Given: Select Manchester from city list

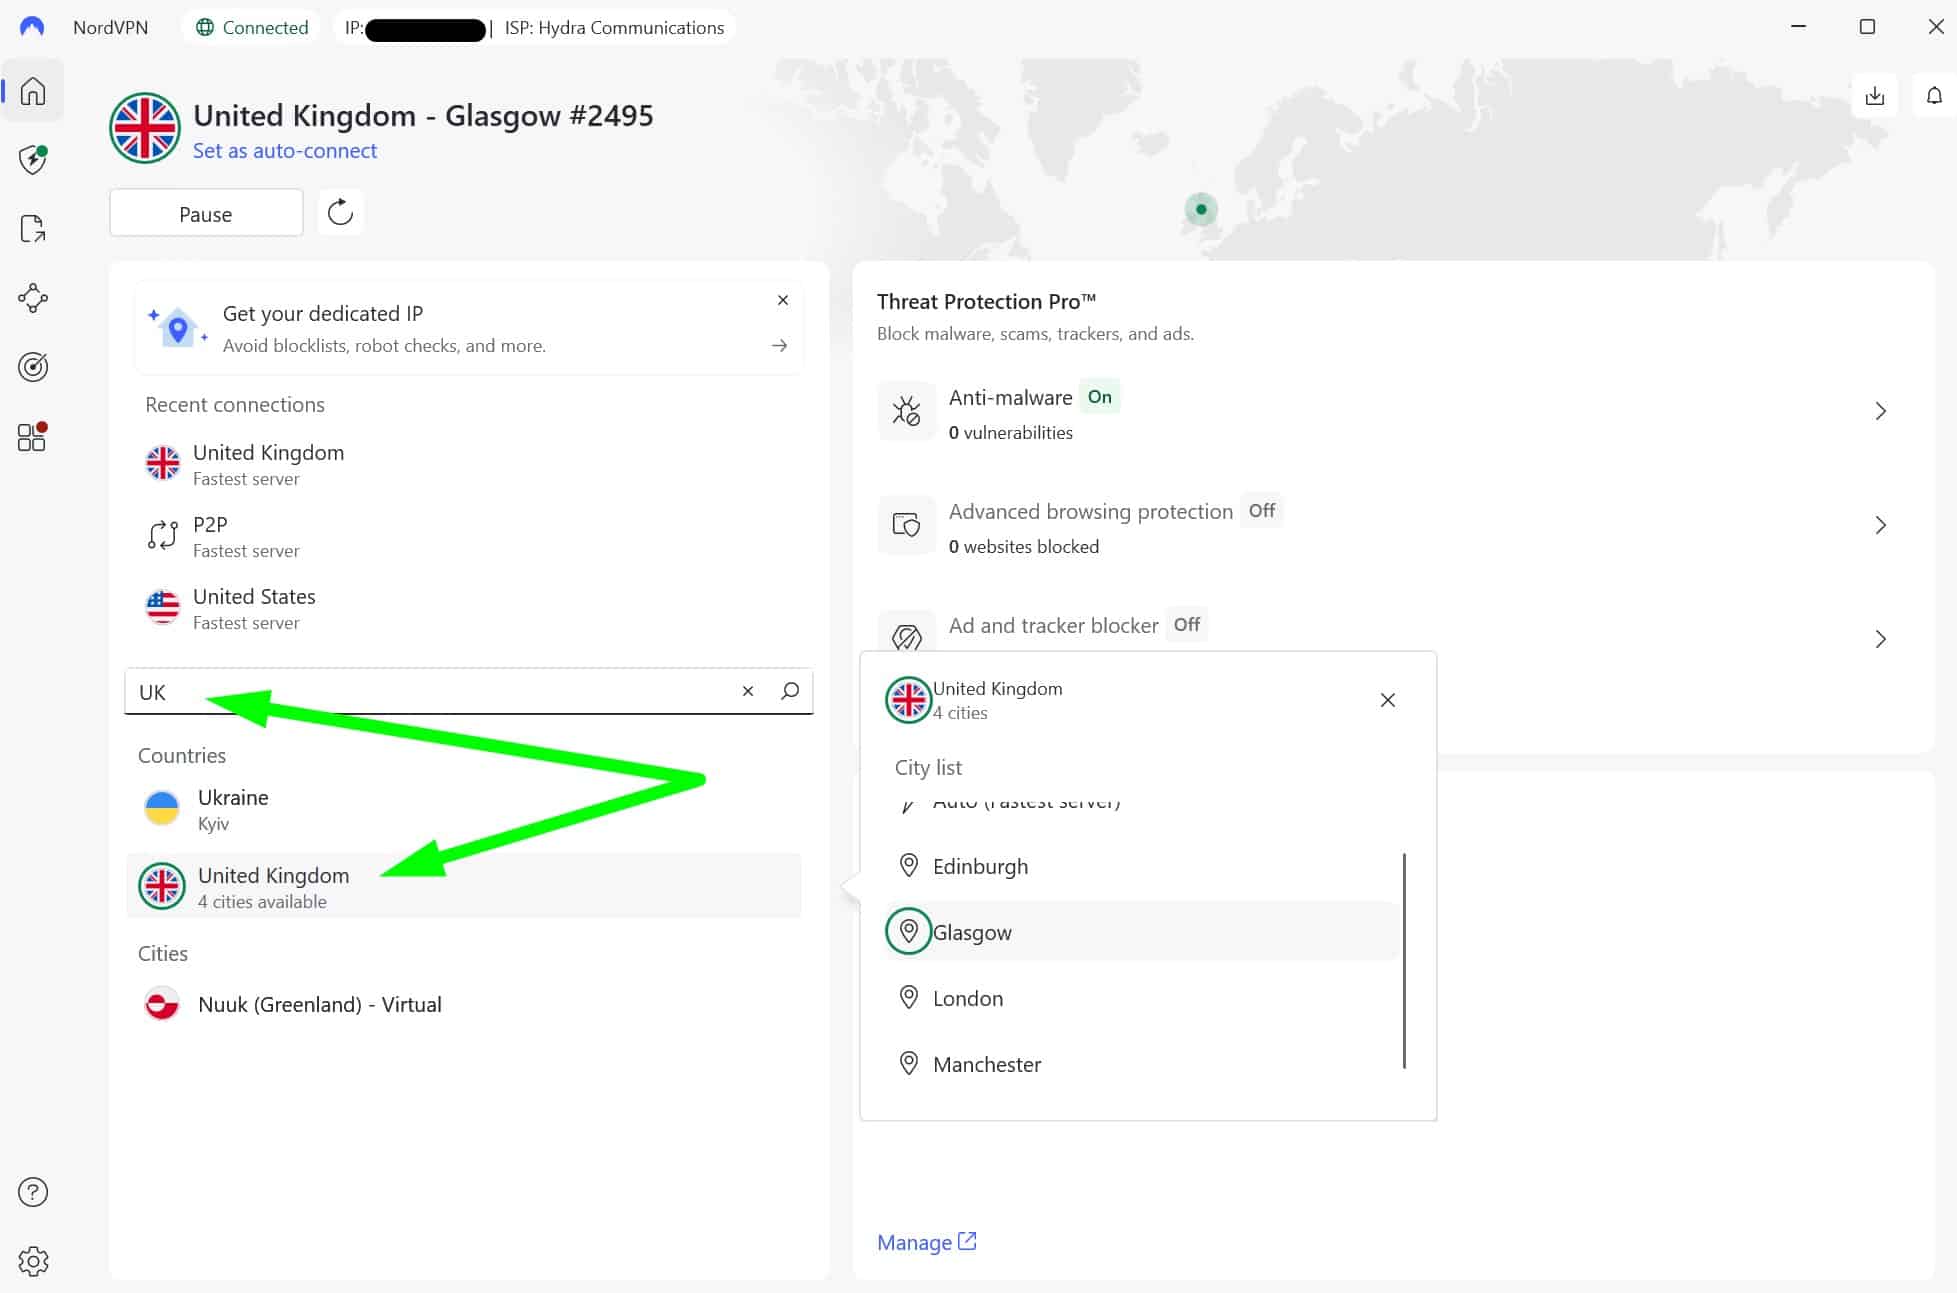Looking at the screenshot, I should click(x=1141, y=1064).
